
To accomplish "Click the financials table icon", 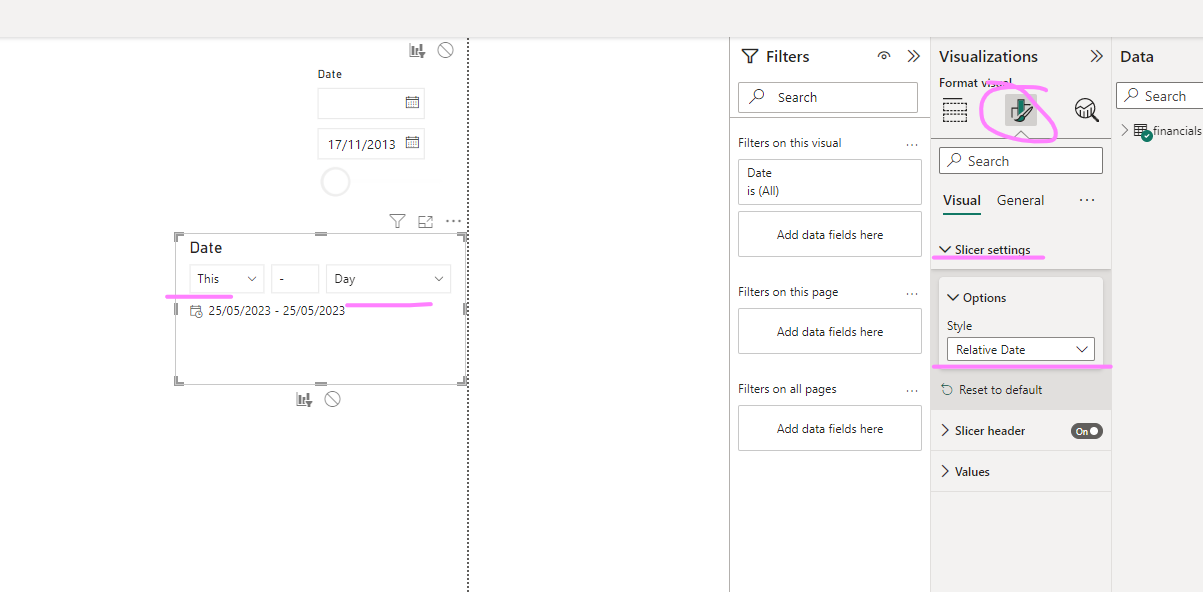I will (x=1141, y=131).
